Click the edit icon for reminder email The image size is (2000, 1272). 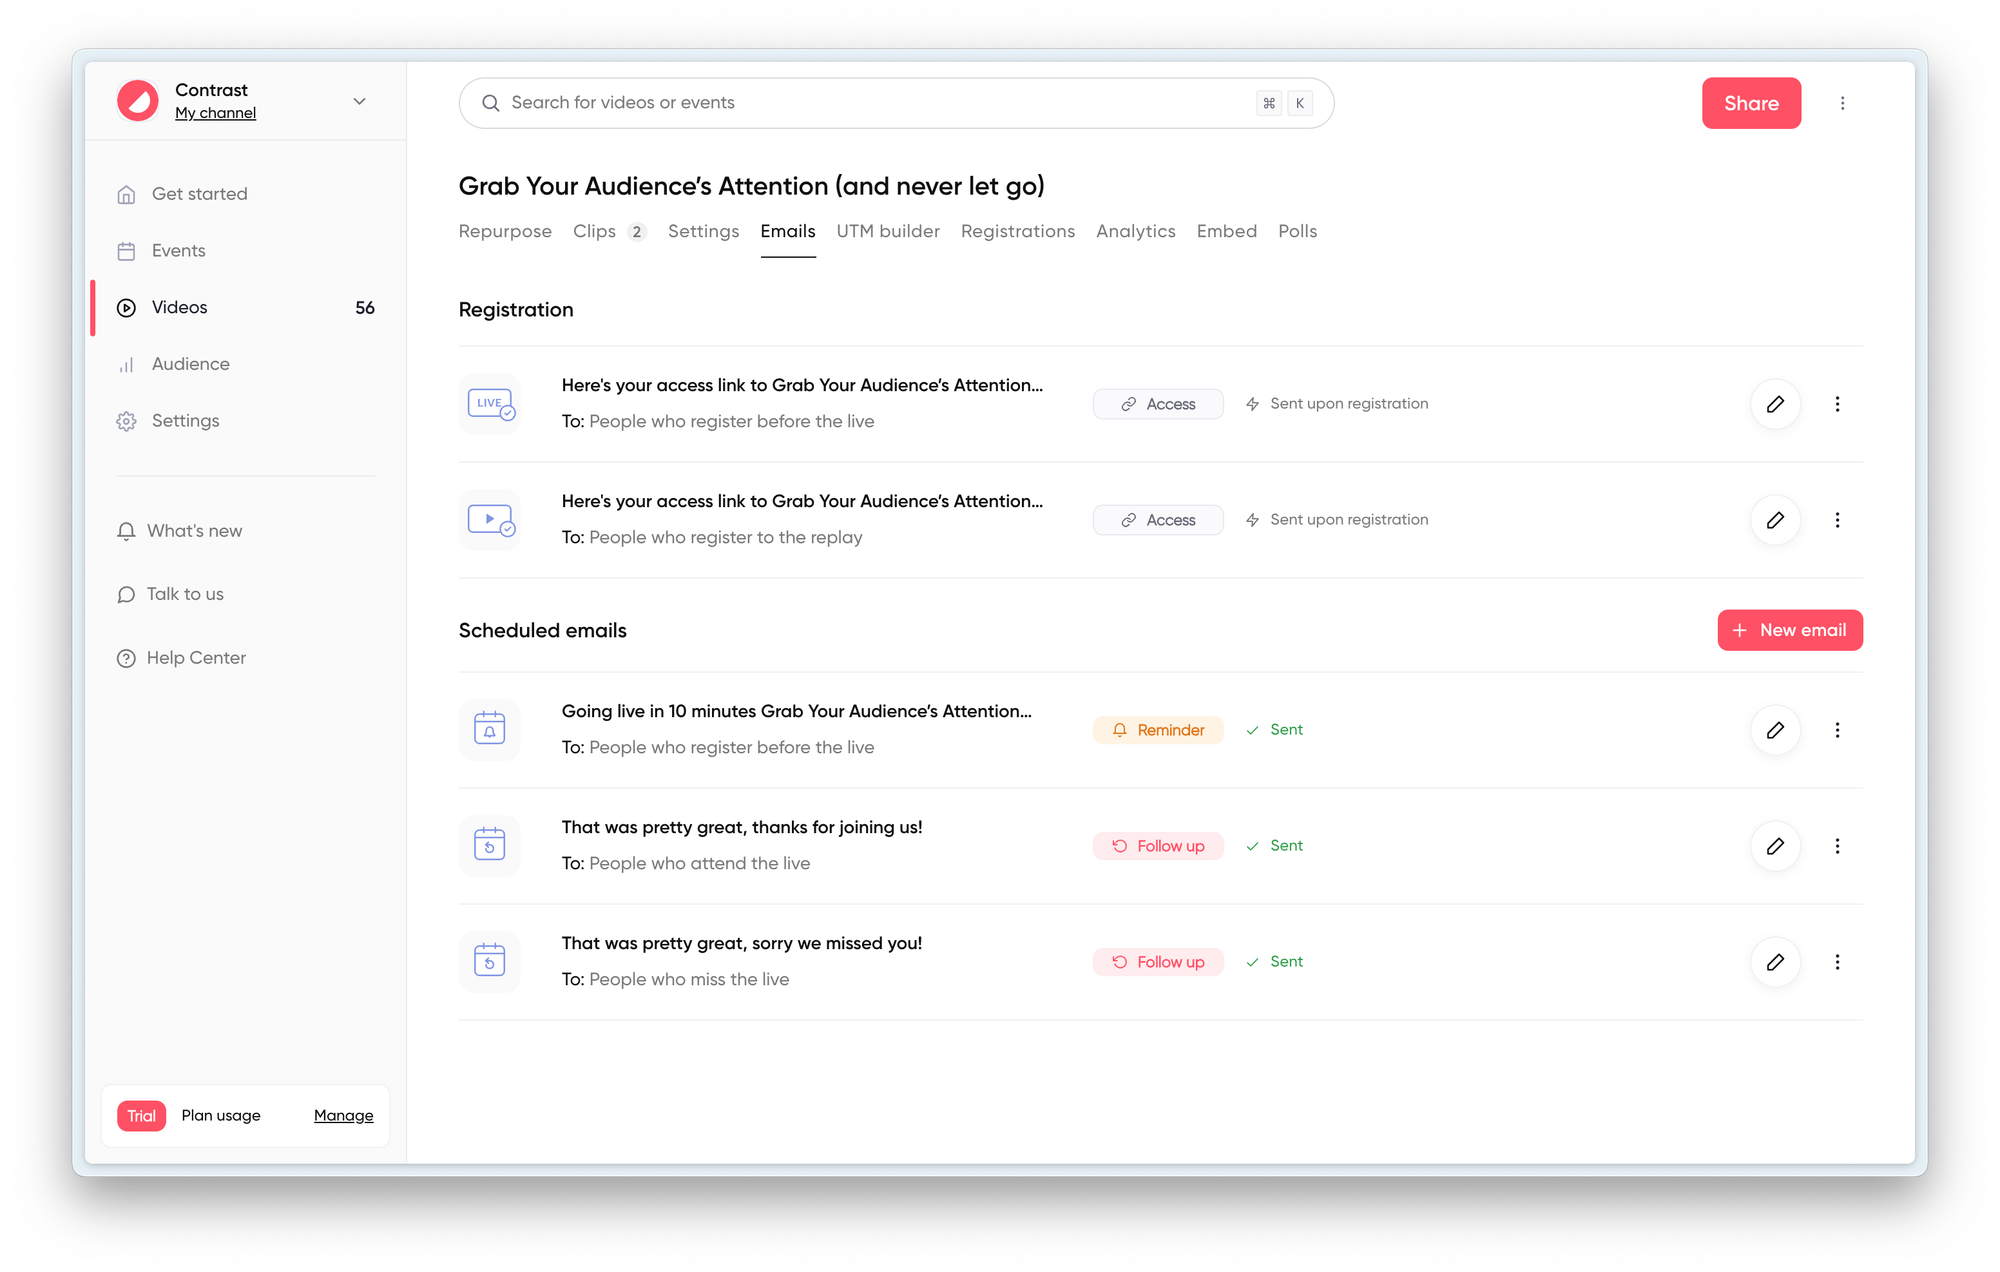point(1774,730)
